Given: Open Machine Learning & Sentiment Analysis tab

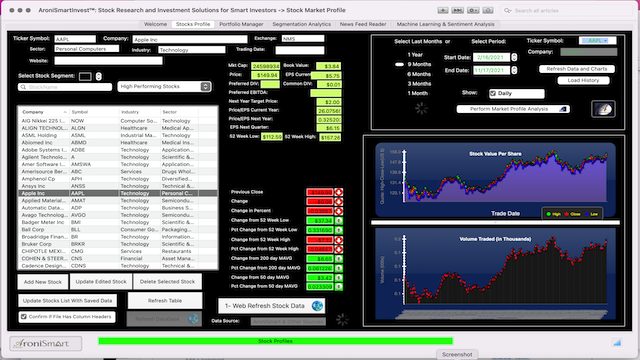Looking at the screenshot, I should point(445,24).
